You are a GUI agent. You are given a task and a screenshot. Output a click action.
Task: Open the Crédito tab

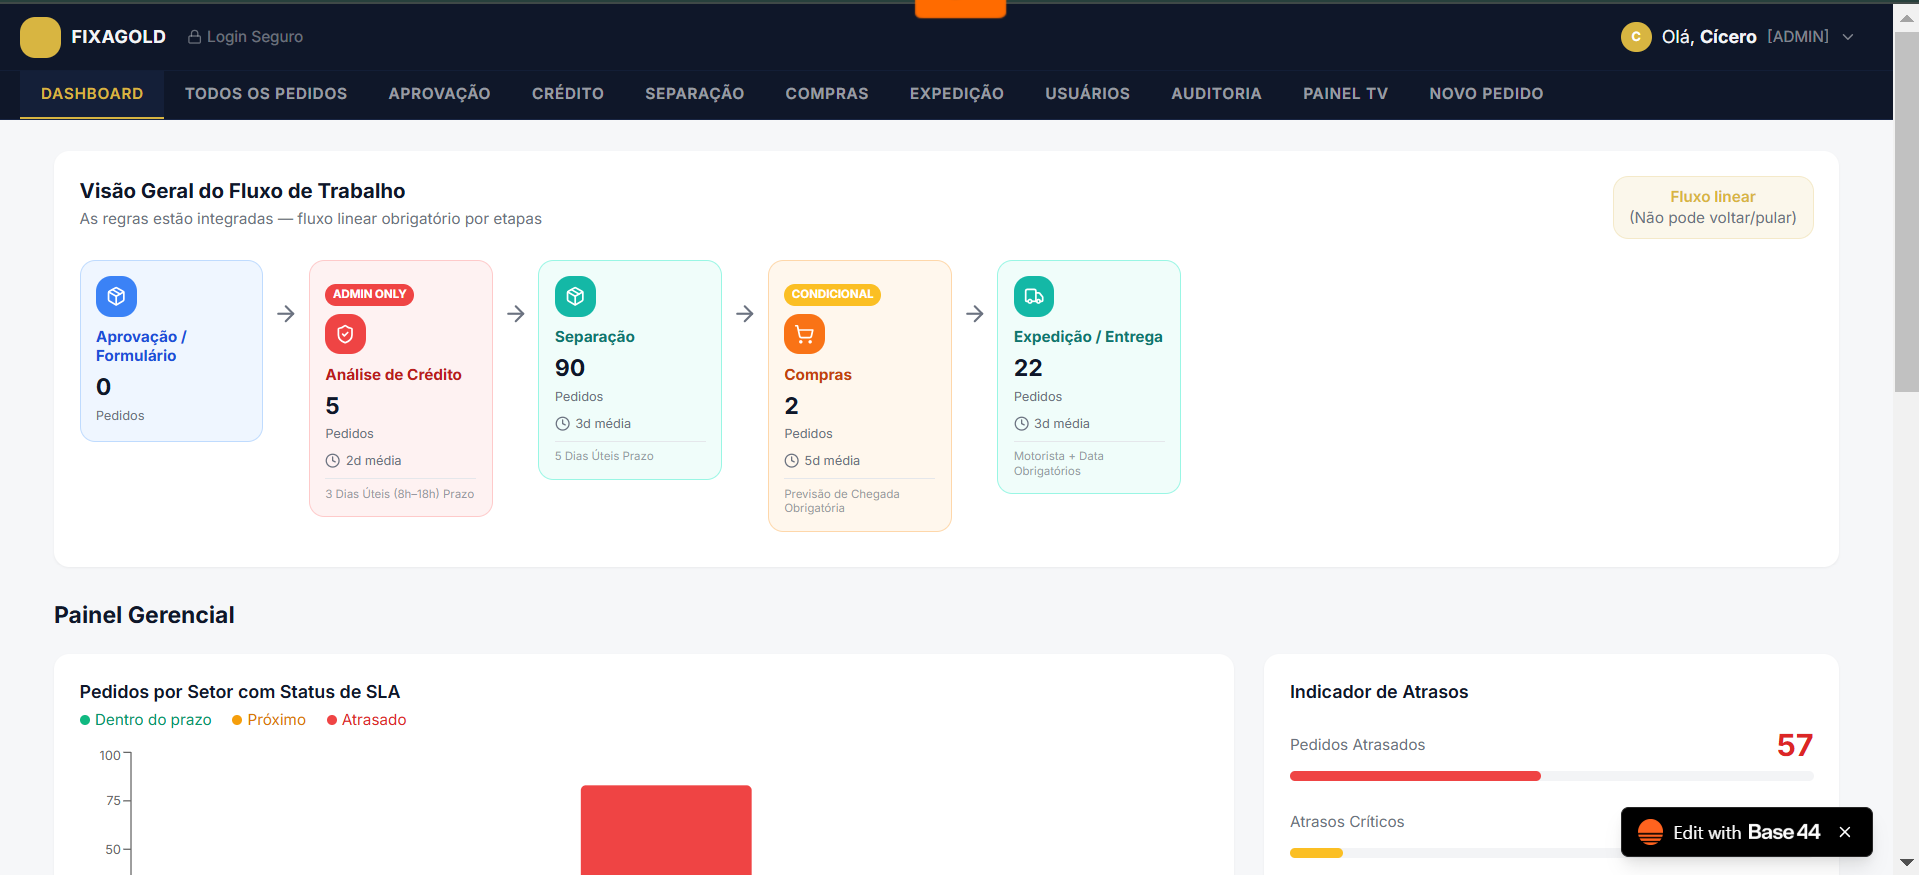568,94
